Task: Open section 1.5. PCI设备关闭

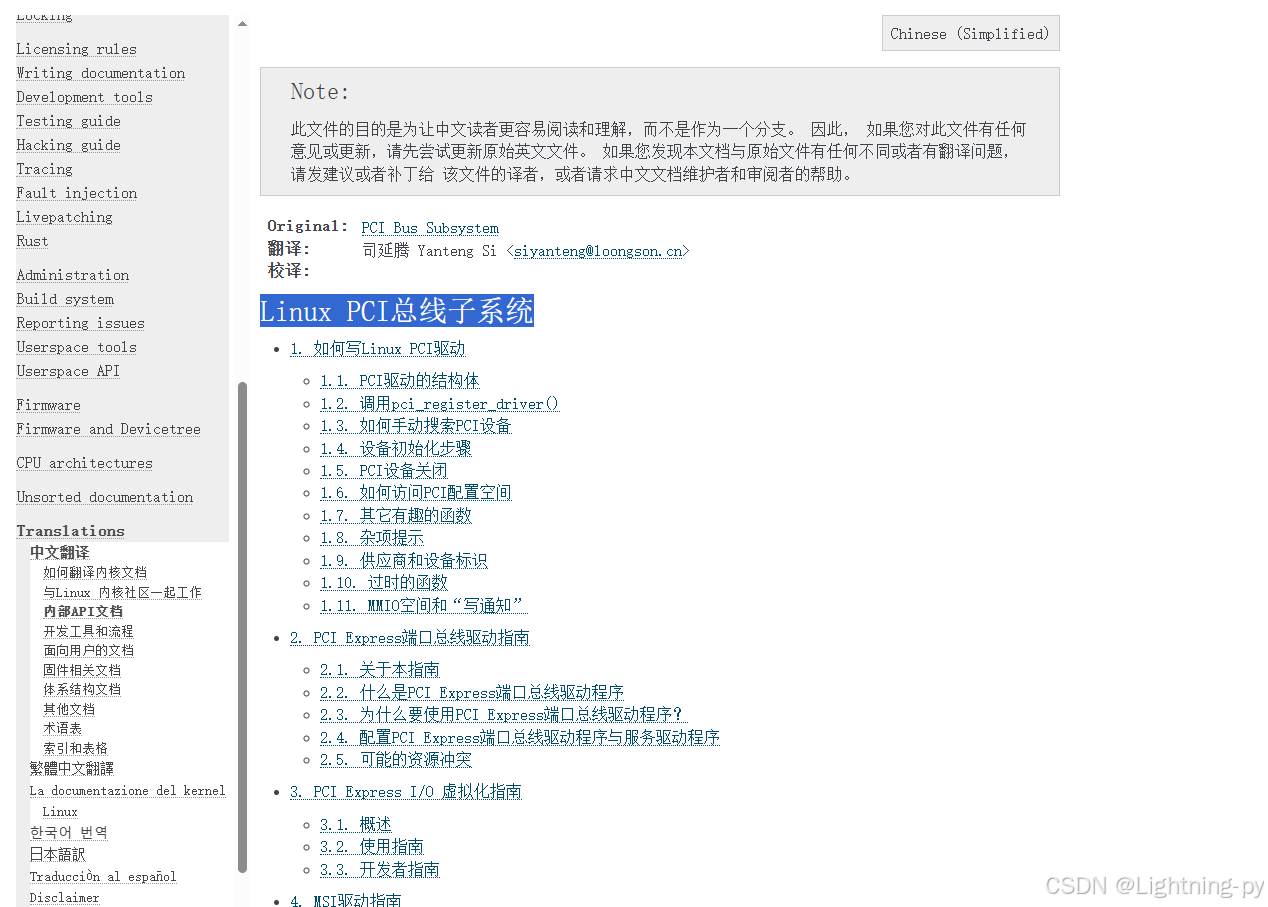Action: (x=384, y=470)
